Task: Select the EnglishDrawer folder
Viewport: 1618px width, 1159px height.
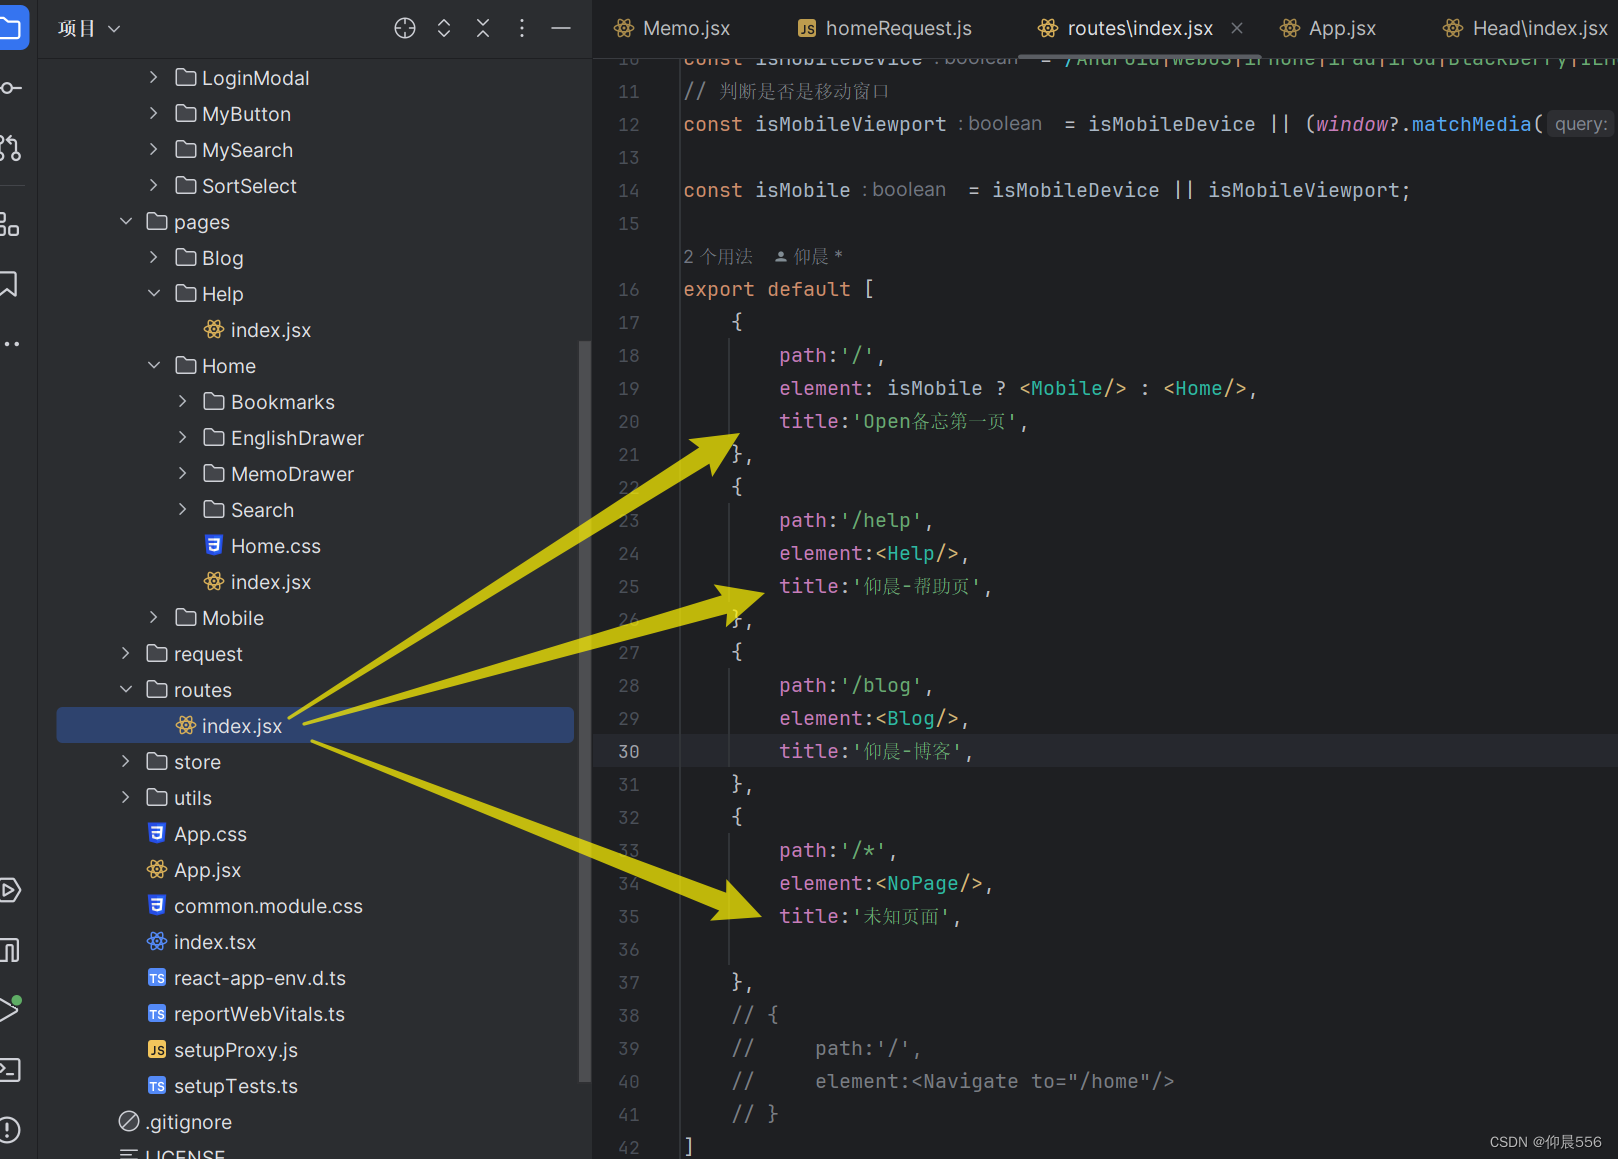Action: (x=284, y=438)
